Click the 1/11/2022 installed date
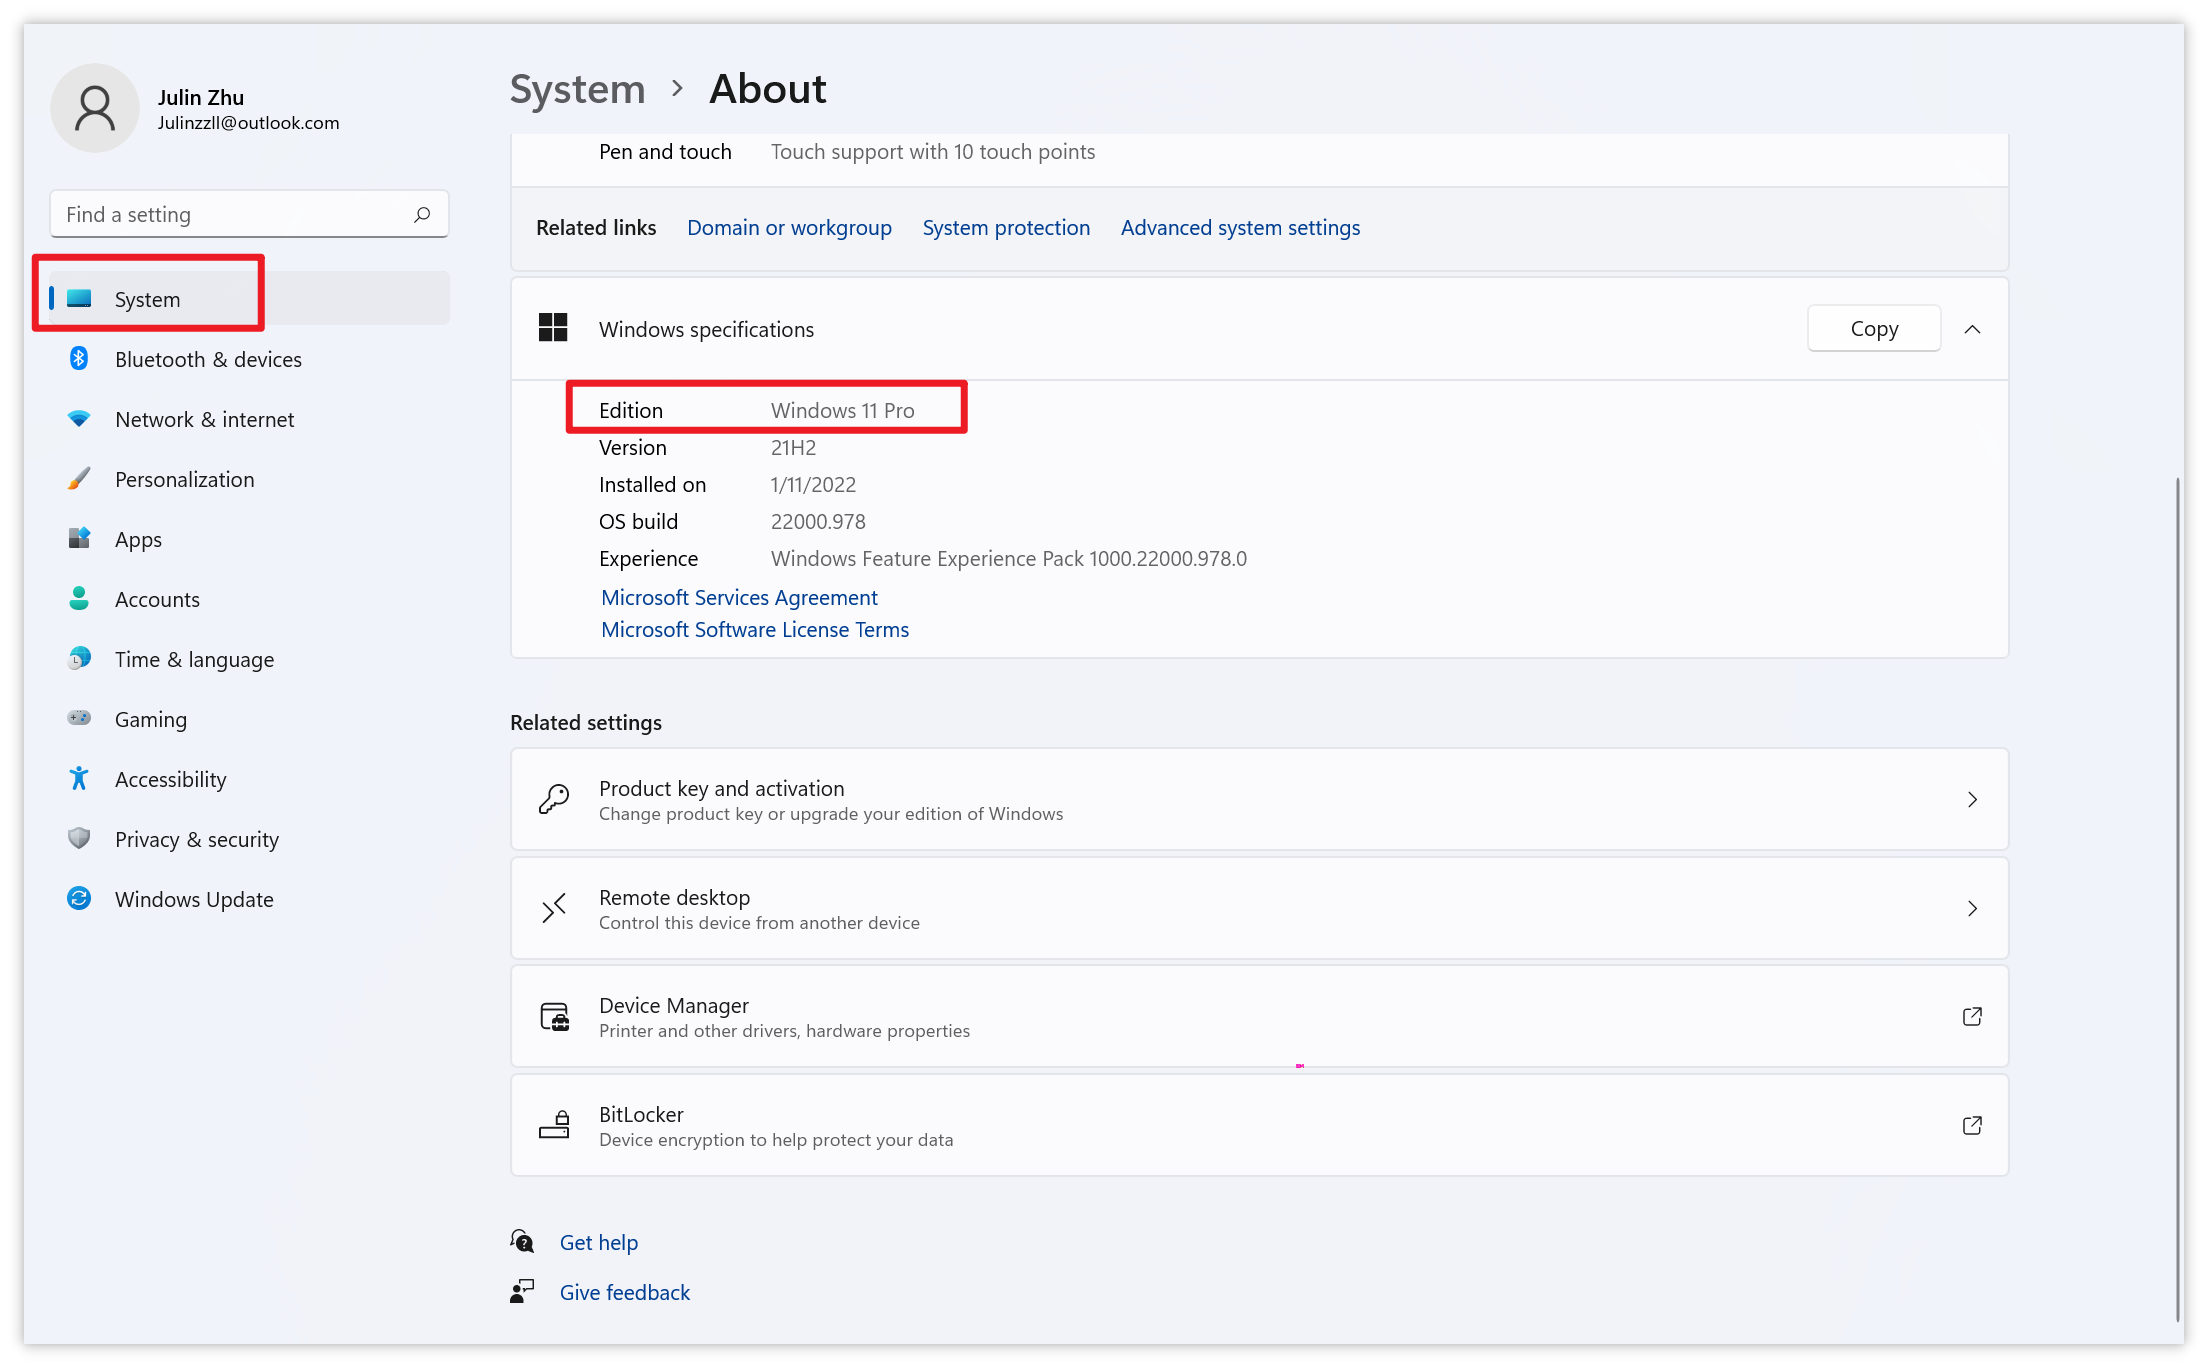 (813, 484)
